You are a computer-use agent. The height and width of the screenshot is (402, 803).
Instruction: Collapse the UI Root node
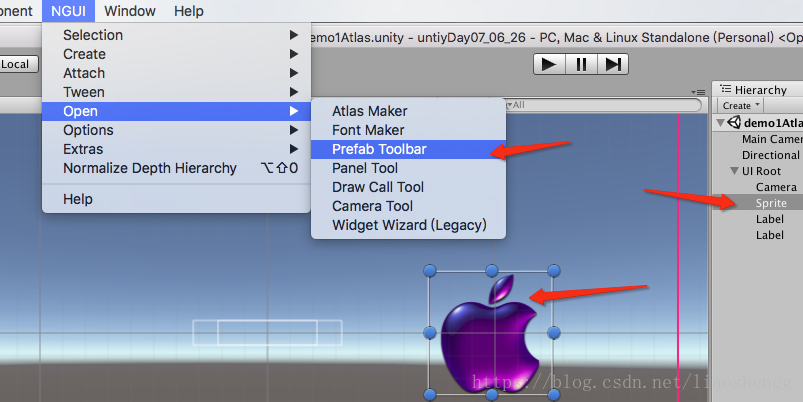734,171
